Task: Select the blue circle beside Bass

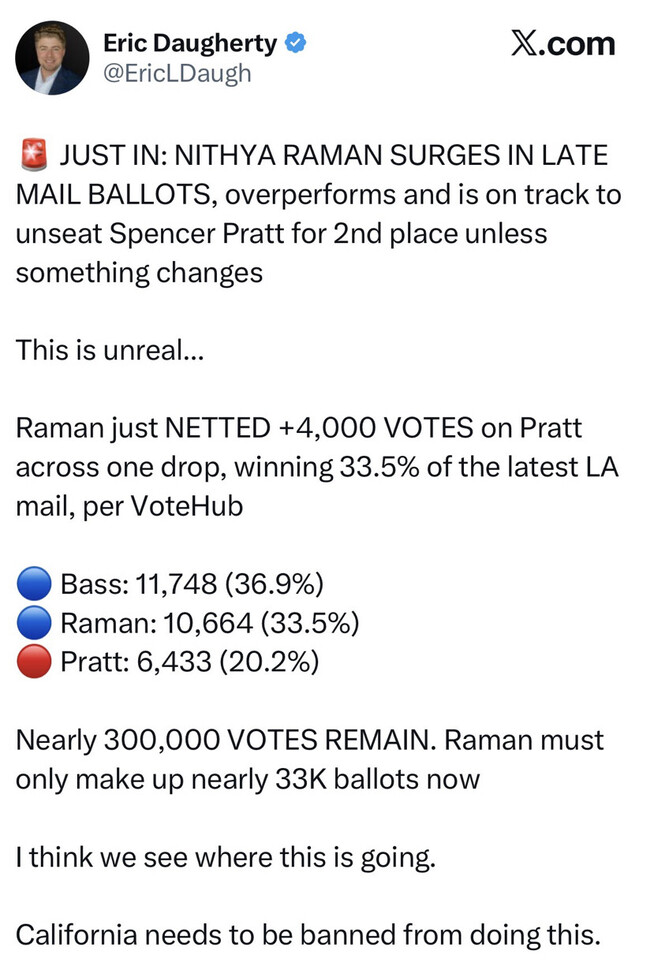Action: pyautogui.click(x=34, y=584)
